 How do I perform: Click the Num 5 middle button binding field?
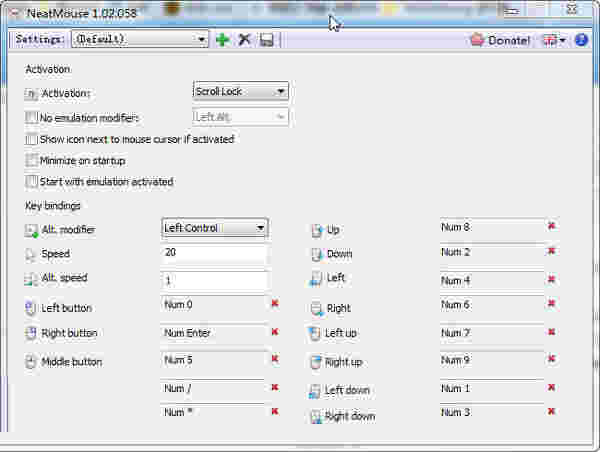pyautogui.click(x=212, y=360)
